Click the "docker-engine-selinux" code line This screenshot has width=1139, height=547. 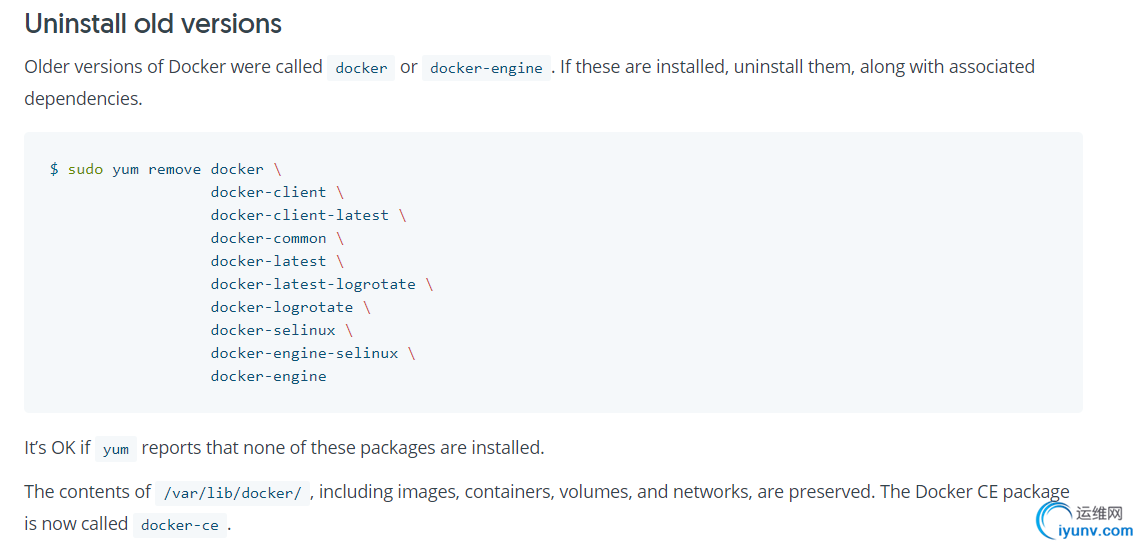pos(313,354)
